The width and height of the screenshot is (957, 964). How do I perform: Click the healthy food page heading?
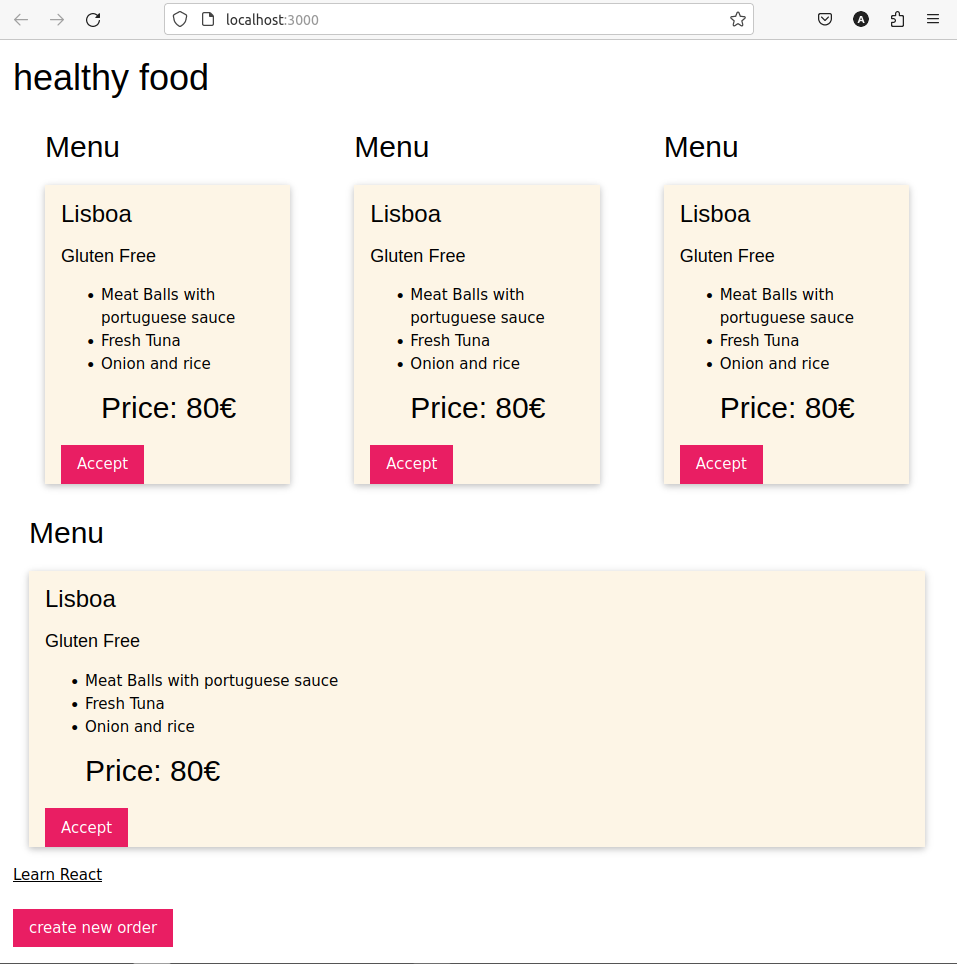coord(111,77)
